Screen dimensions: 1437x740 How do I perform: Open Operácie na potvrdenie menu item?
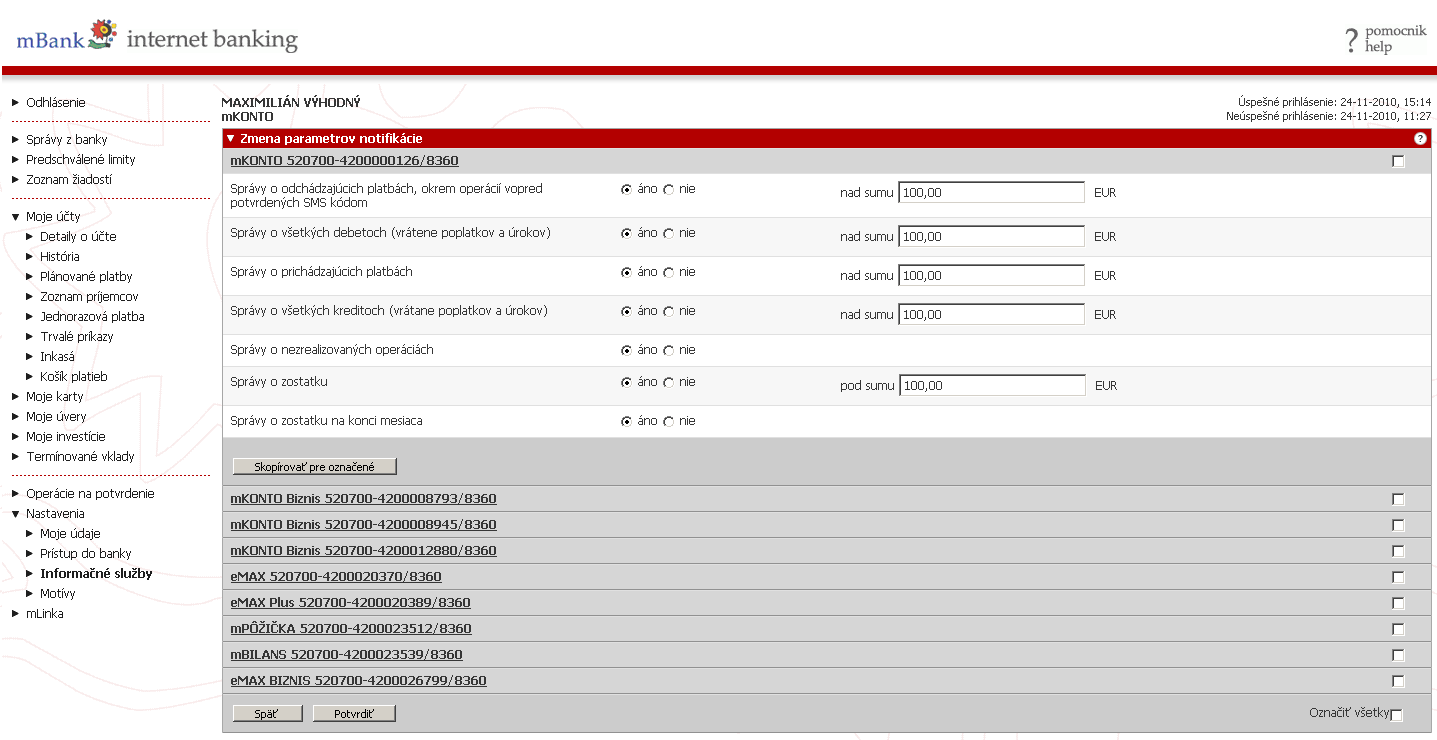coord(90,493)
